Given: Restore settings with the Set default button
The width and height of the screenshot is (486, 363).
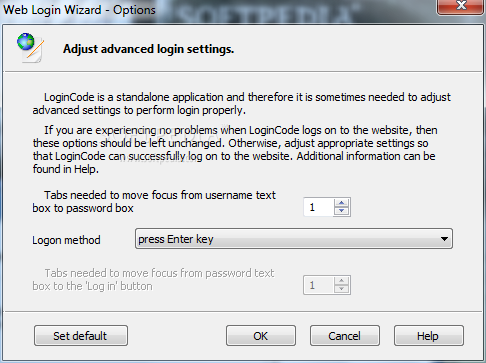Looking at the screenshot, I should (81, 336).
